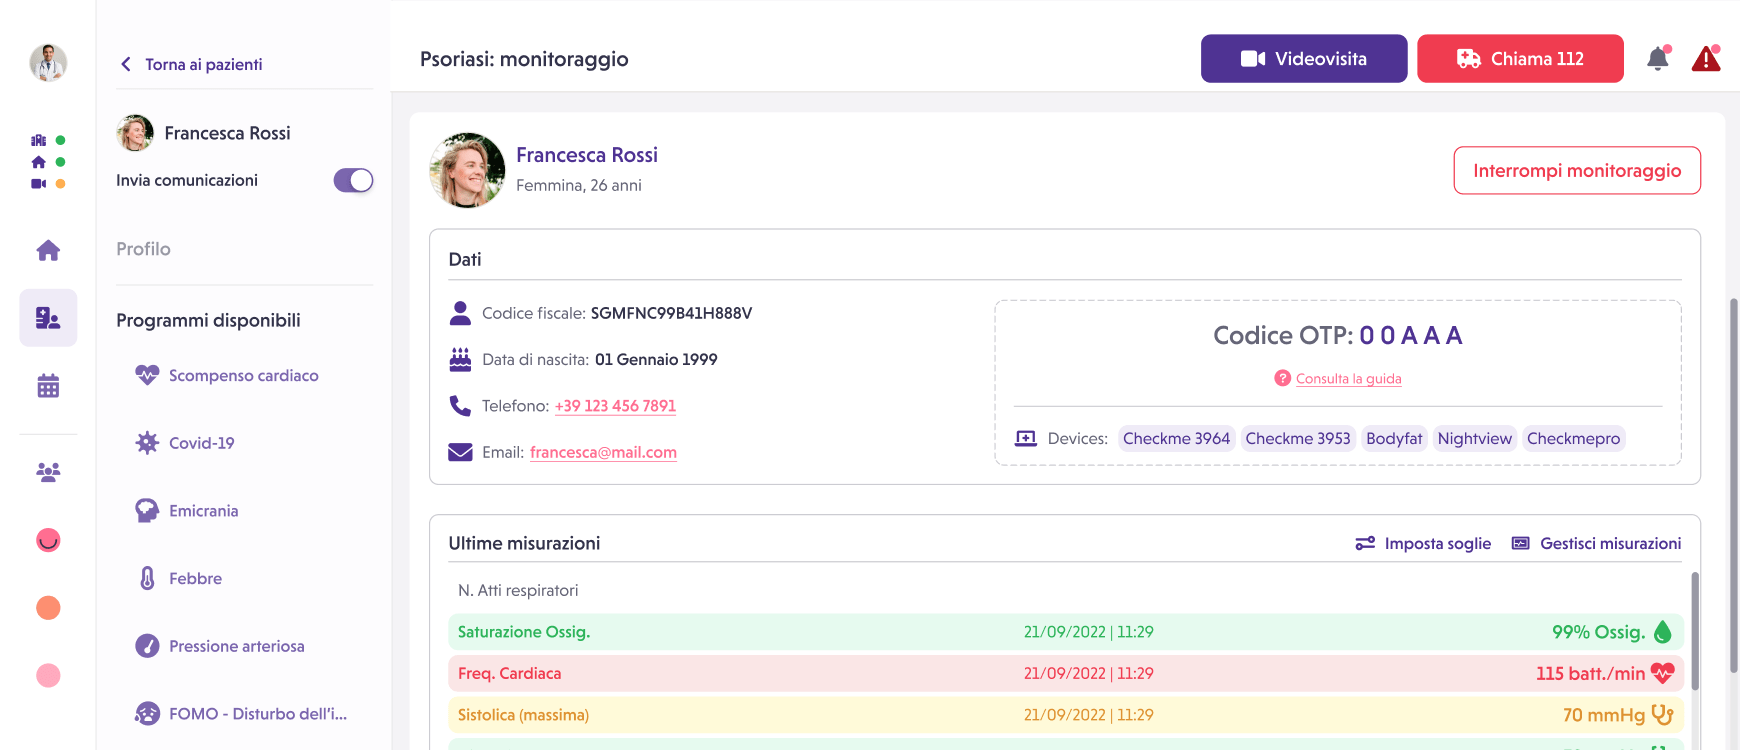Go back via Torna ai pazienti
The height and width of the screenshot is (750, 1740).
pos(192,64)
